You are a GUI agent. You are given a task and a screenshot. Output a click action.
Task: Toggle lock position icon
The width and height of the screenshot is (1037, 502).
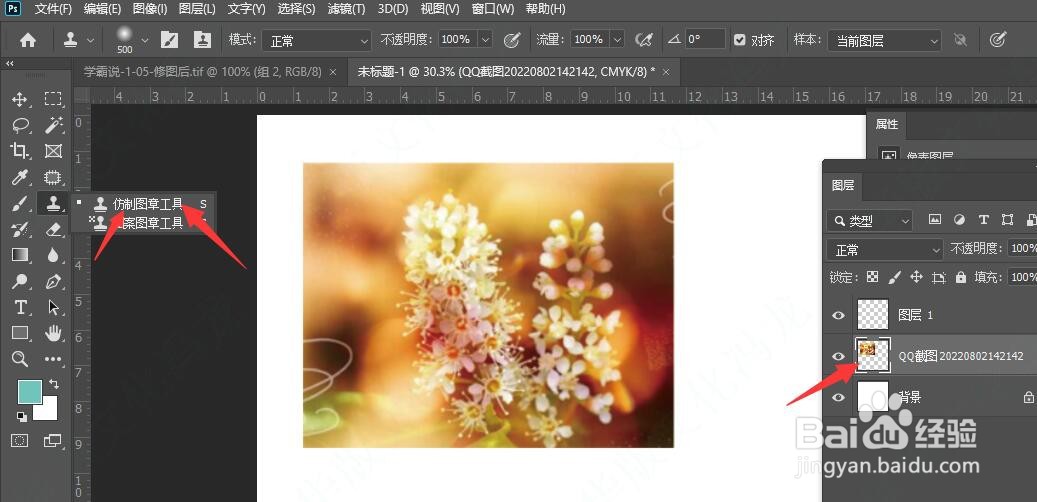click(x=916, y=277)
